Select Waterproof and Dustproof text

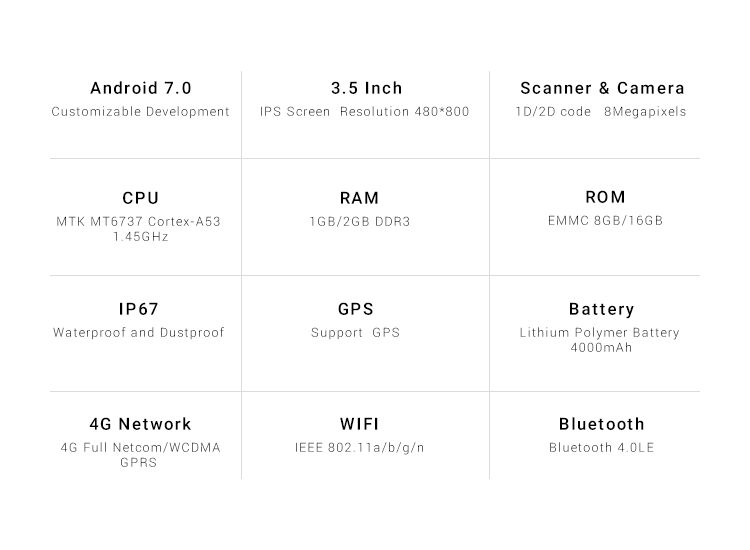[138, 332]
